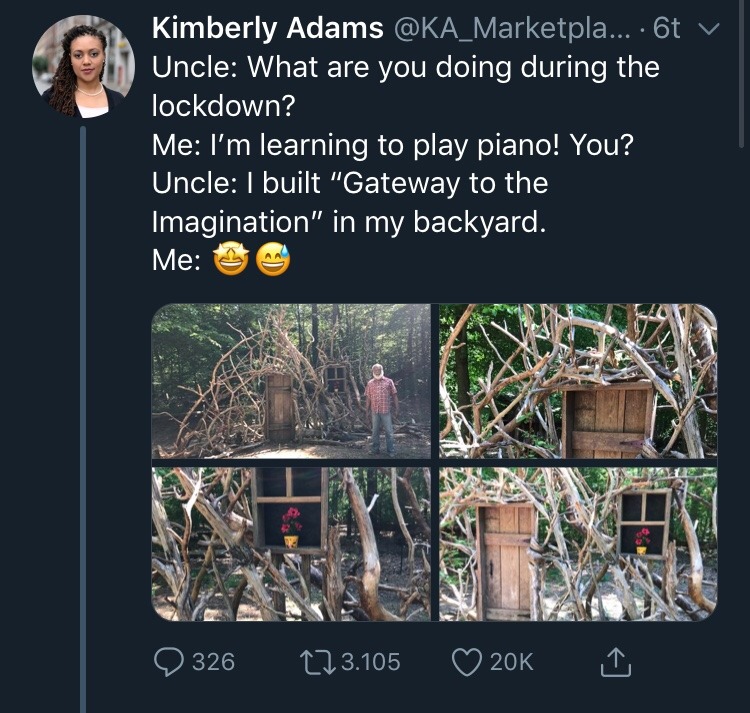The height and width of the screenshot is (713, 750).
Task: Open the top-right wooden door photo
Action: point(578,381)
